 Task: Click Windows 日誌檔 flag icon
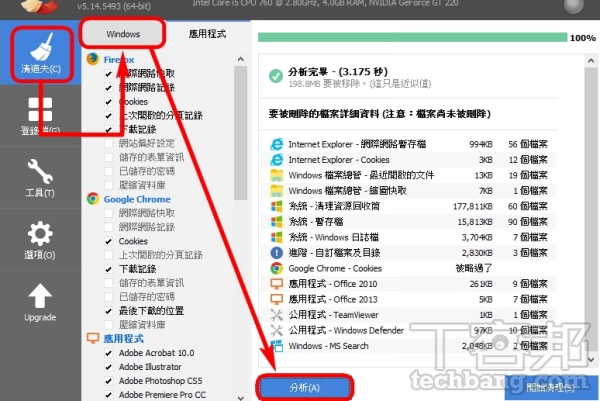(276, 237)
